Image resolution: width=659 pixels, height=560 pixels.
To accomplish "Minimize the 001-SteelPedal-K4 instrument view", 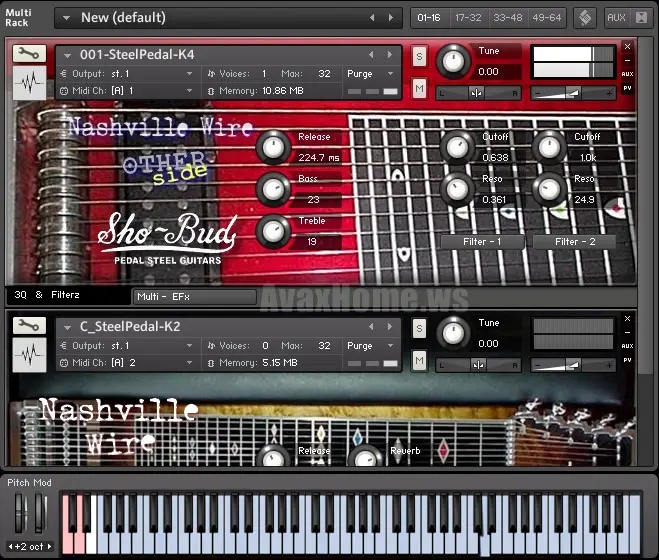I will [x=627, y=61].
